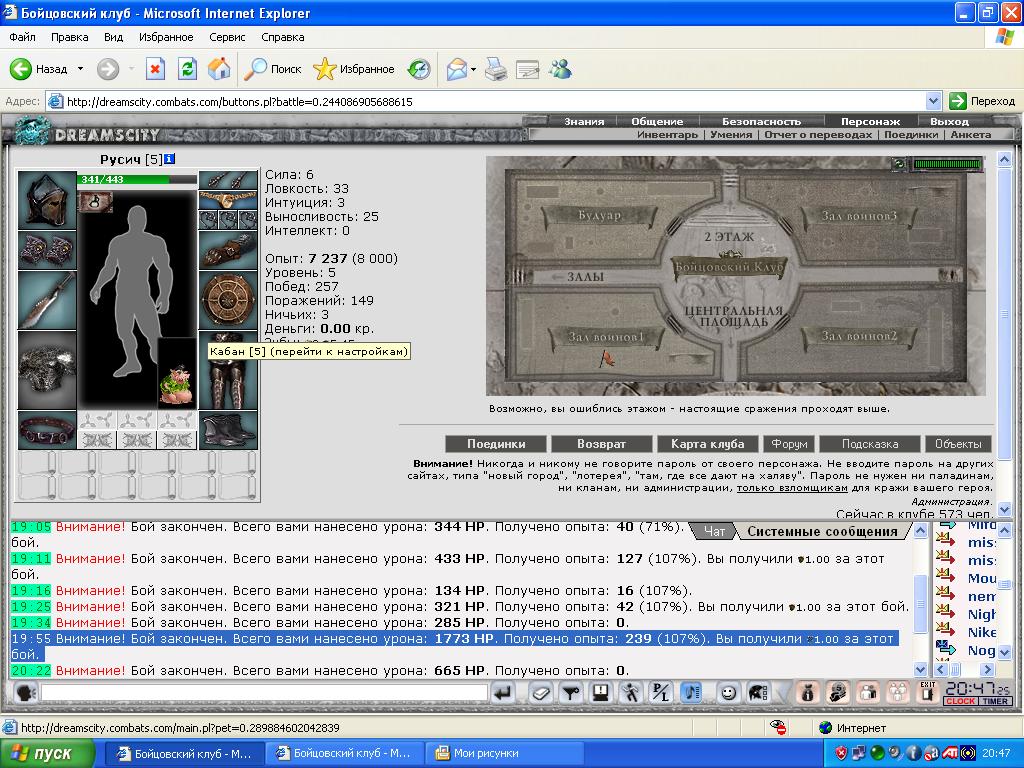The width and height of the screenshot is (1024, 768).
Task: Open the Mail button dropdown arrow
Action: click(x=473, y=69)
